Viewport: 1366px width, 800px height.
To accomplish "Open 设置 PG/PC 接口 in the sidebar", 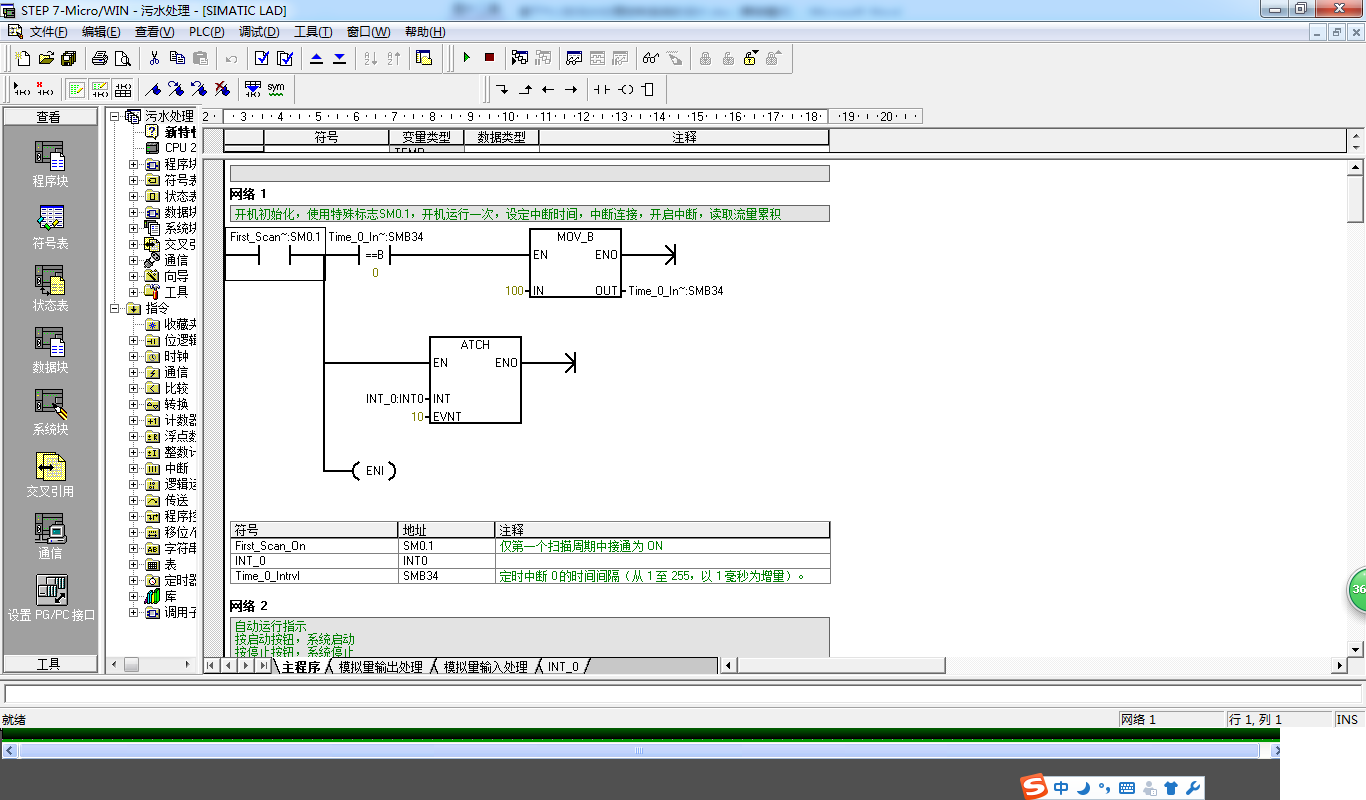I will tap(51, 599).
